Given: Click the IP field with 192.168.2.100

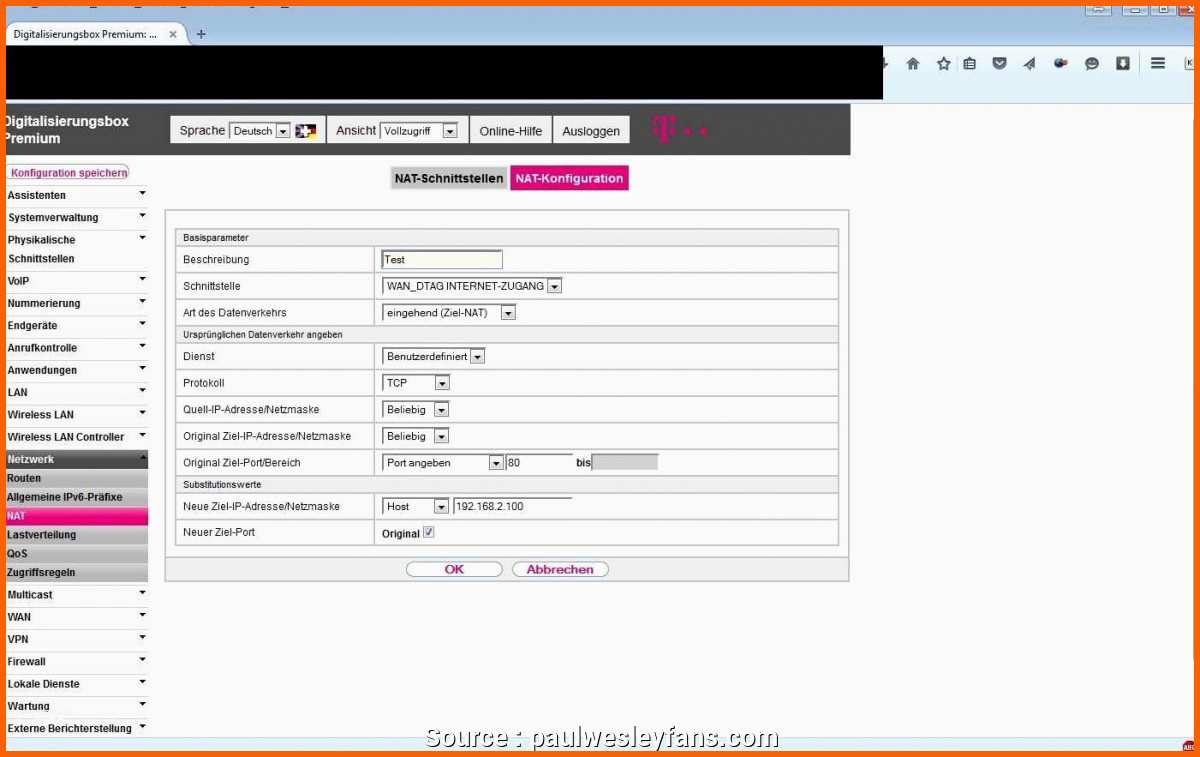Looking at the screenshot, I should coord(512,507).
